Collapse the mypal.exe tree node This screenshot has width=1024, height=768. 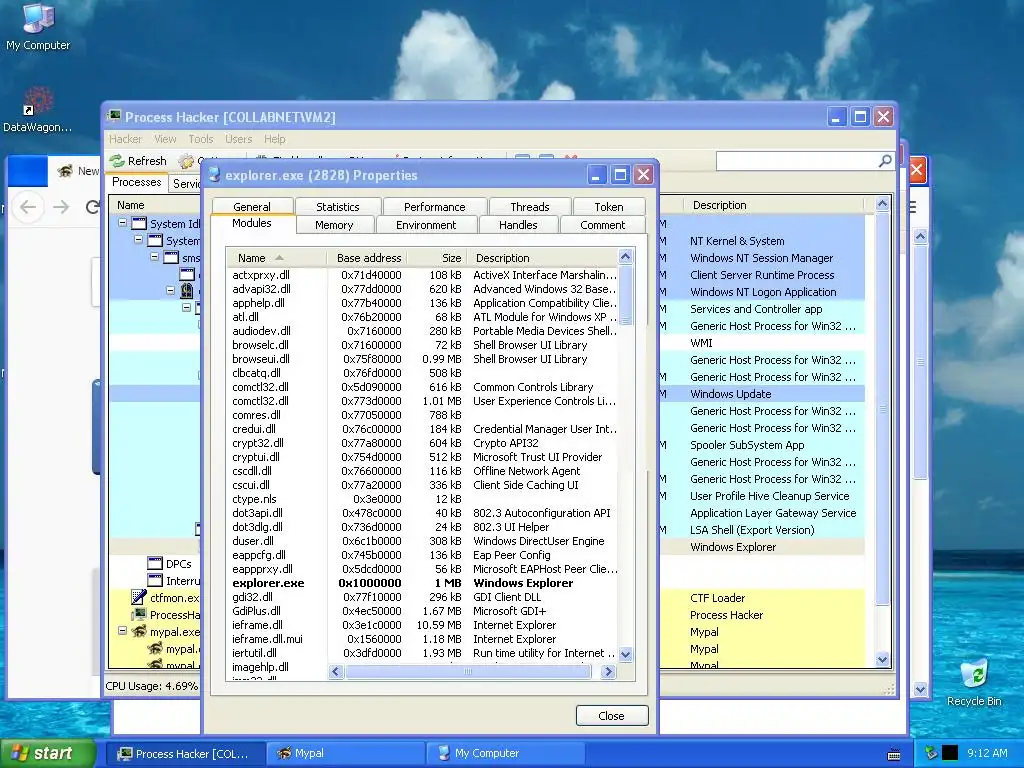point(122,631)
